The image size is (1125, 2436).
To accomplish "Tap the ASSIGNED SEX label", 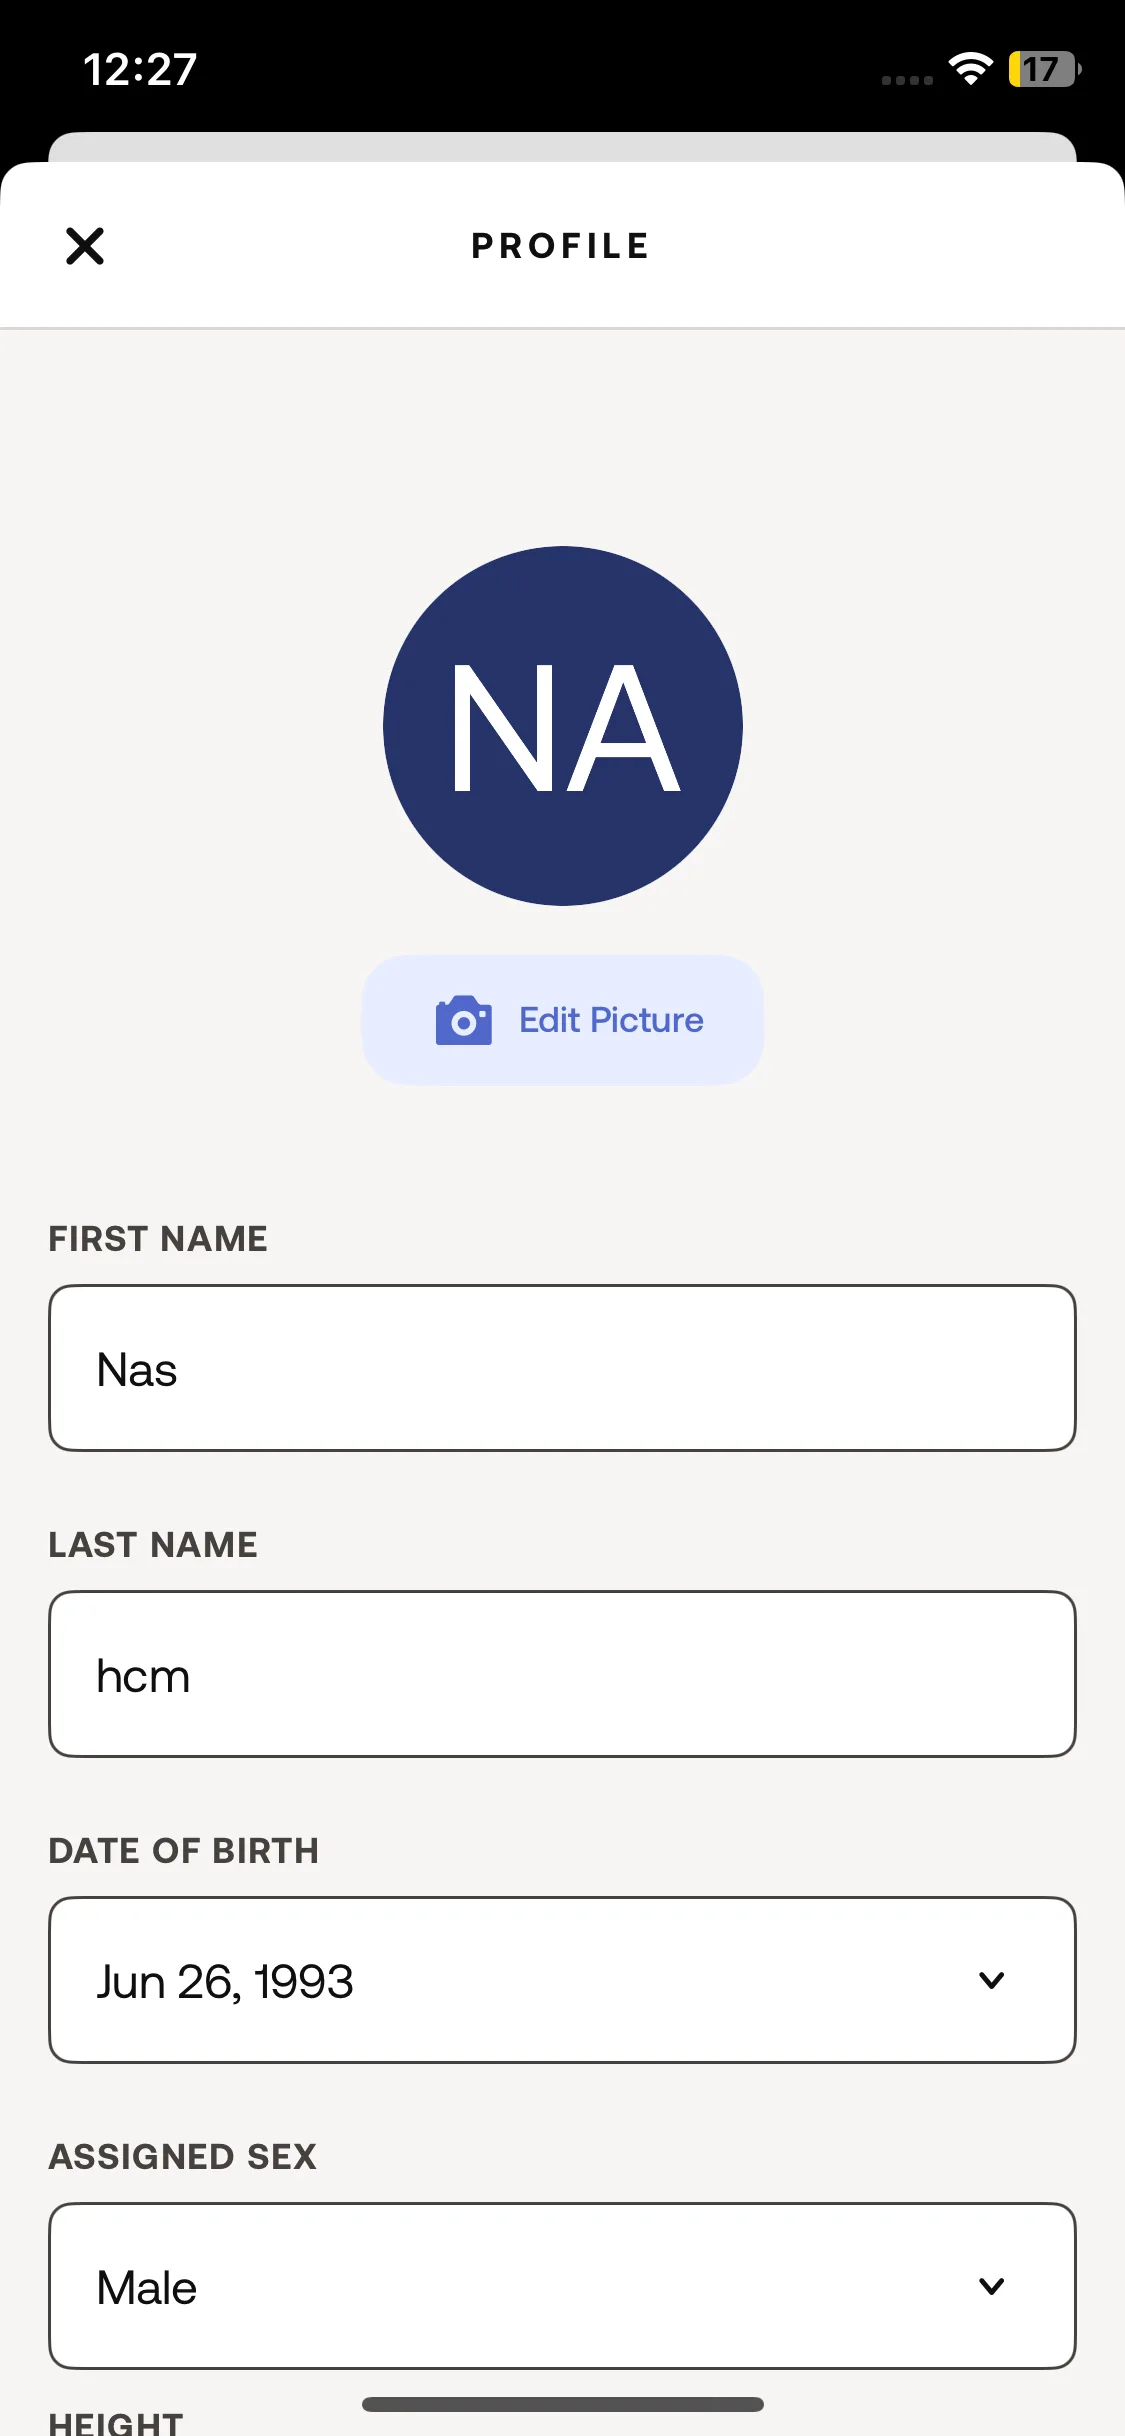I will (183, 2157).
